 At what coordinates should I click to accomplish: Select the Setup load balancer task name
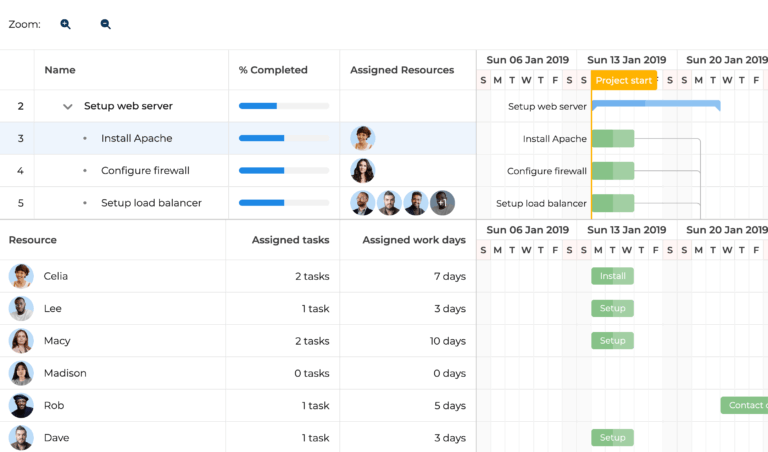click(151, 203)
